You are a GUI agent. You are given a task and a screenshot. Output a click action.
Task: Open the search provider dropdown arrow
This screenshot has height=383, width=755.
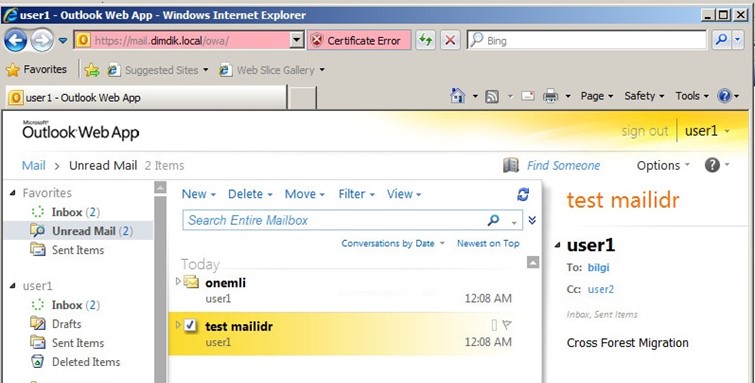pyautogui.click(x=738, y=40)
